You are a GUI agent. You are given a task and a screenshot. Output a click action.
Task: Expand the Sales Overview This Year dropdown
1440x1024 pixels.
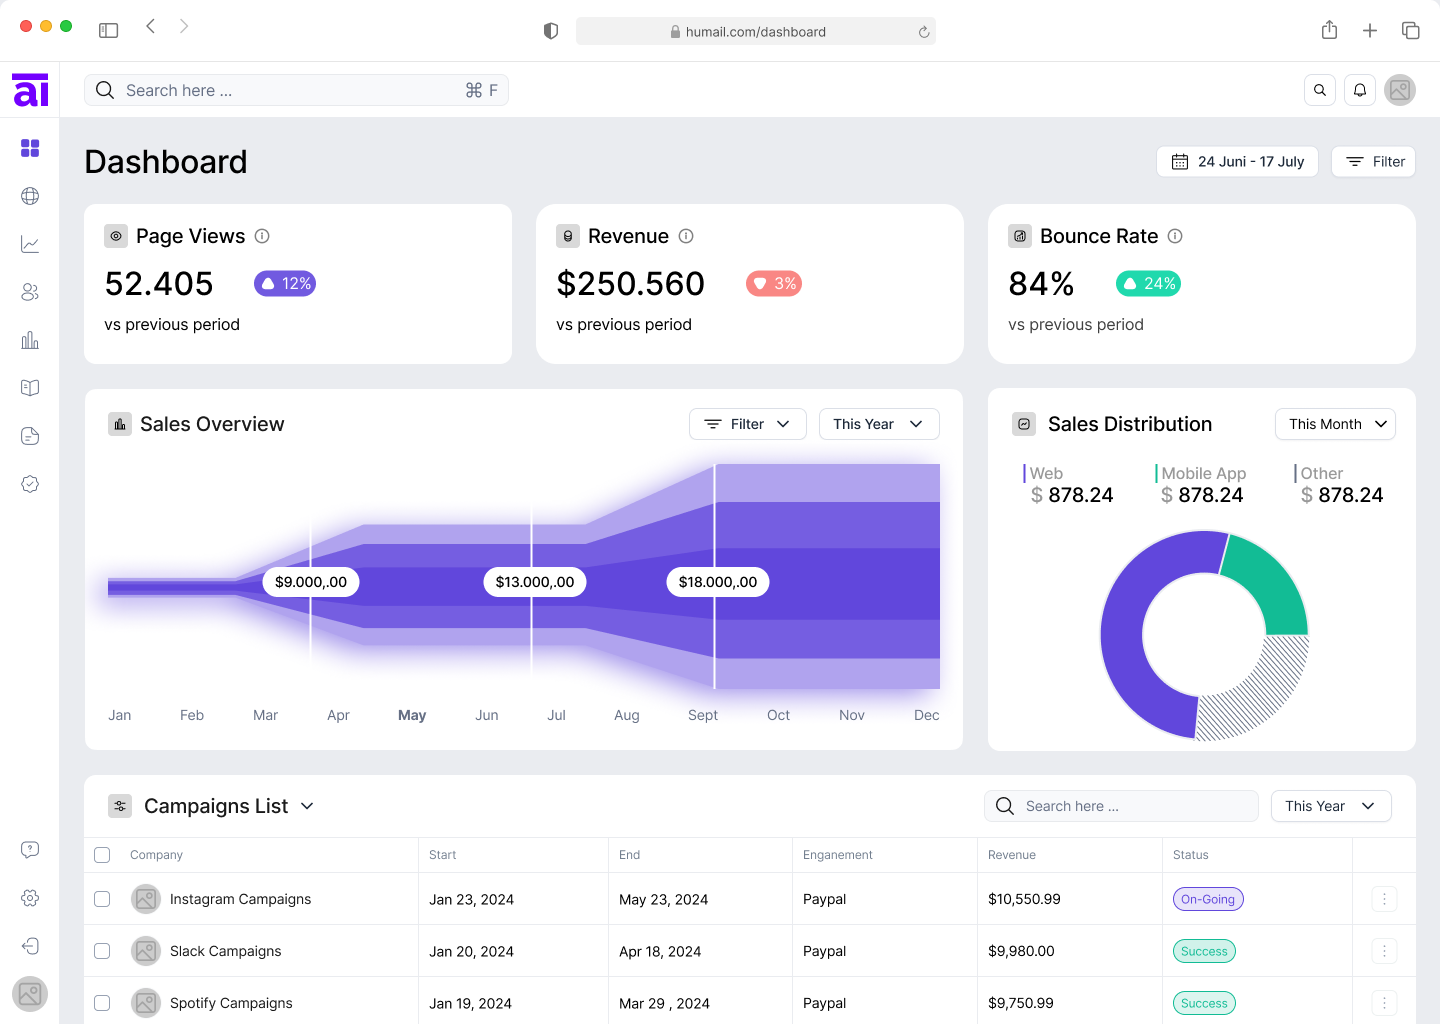pyautogui.click(x=878, y=424)
